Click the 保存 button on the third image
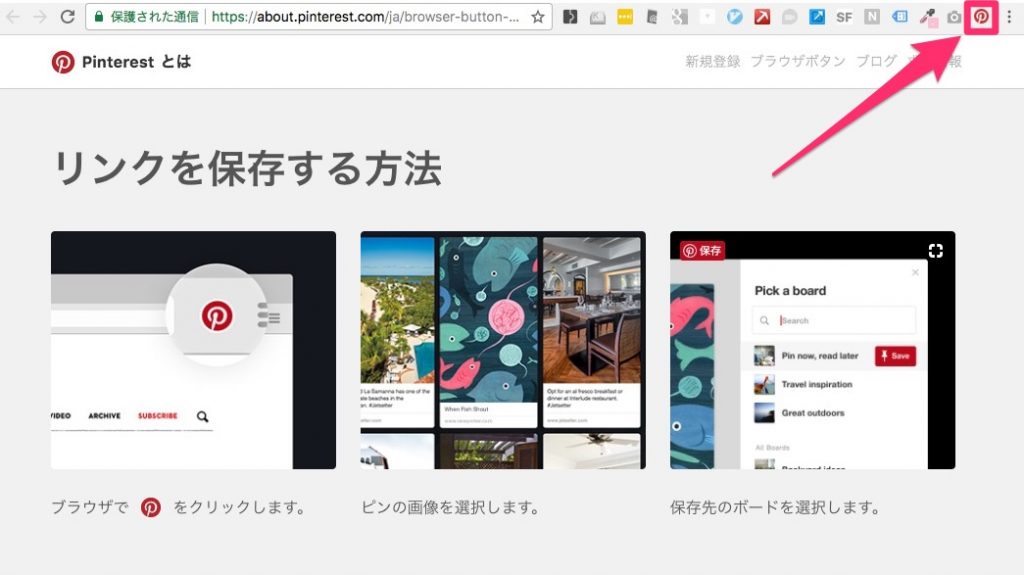The width and height of the screenshot is (1024, 575). point(702,250)
